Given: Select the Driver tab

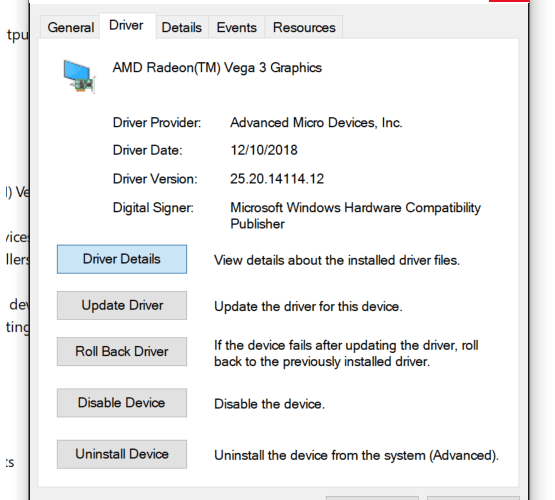Looking at the screenshot, I should pyautogui.click(x=127, y=25).
